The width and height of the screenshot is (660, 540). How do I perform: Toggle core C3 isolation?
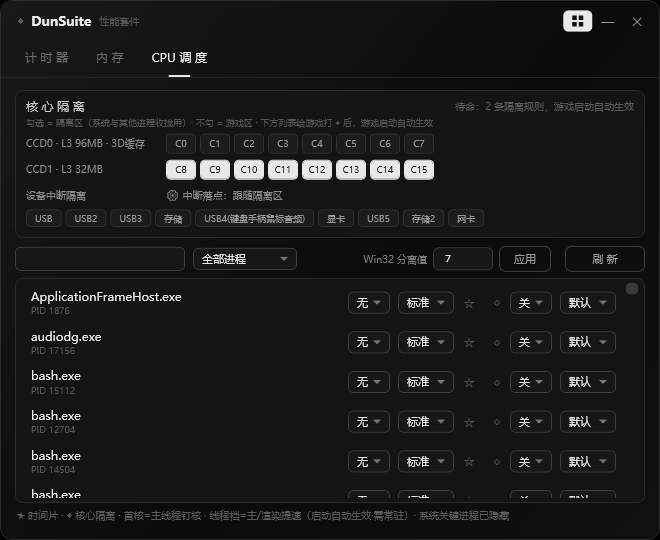pyautogui.click(x=283, y=144)
